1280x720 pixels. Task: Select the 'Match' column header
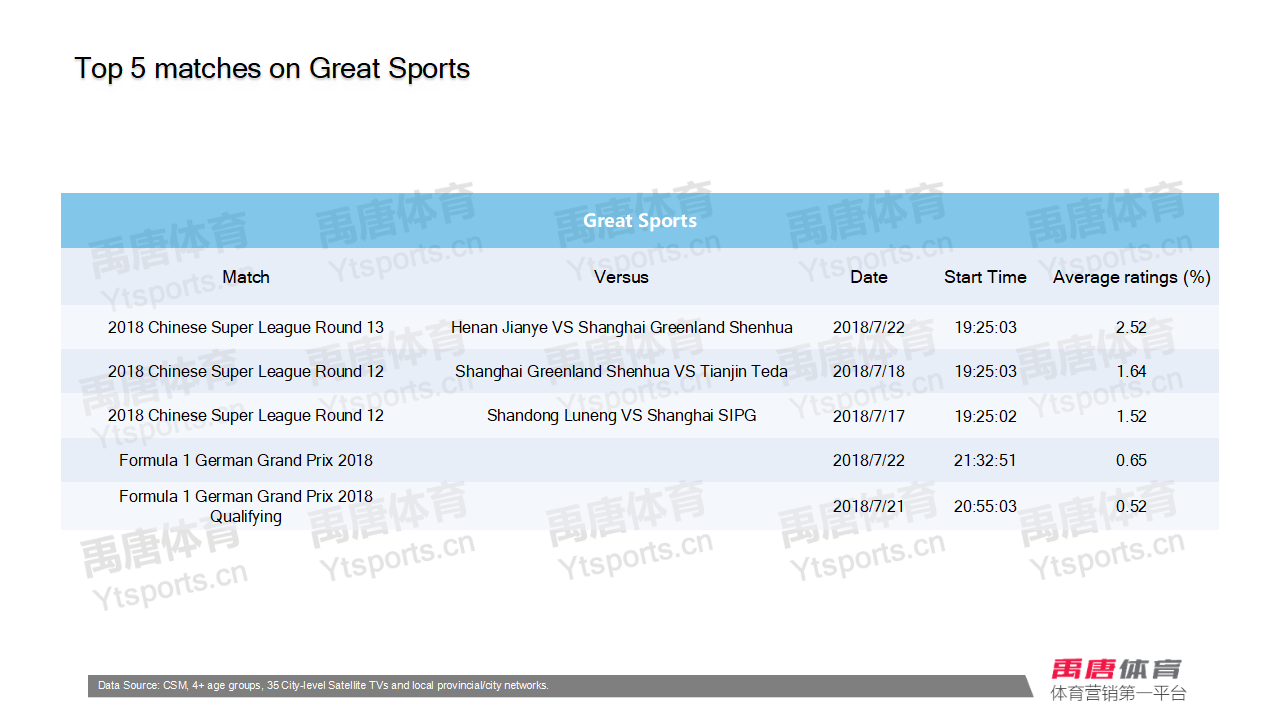point(246,277)
